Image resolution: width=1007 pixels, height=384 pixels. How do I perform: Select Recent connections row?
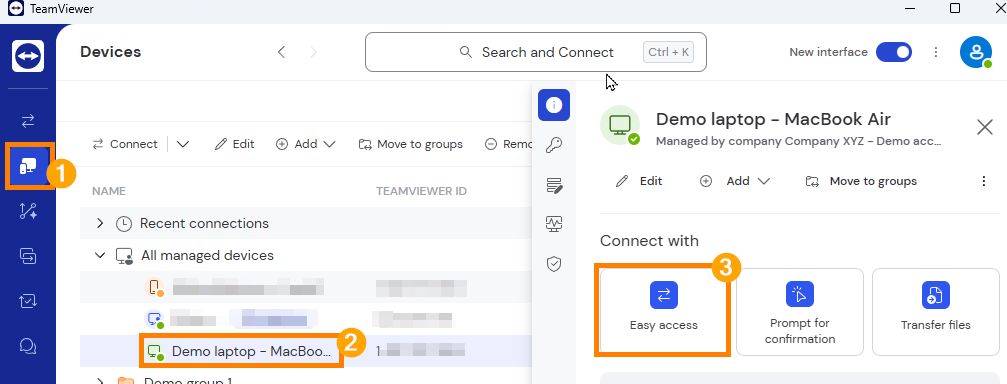coord(306,223)
